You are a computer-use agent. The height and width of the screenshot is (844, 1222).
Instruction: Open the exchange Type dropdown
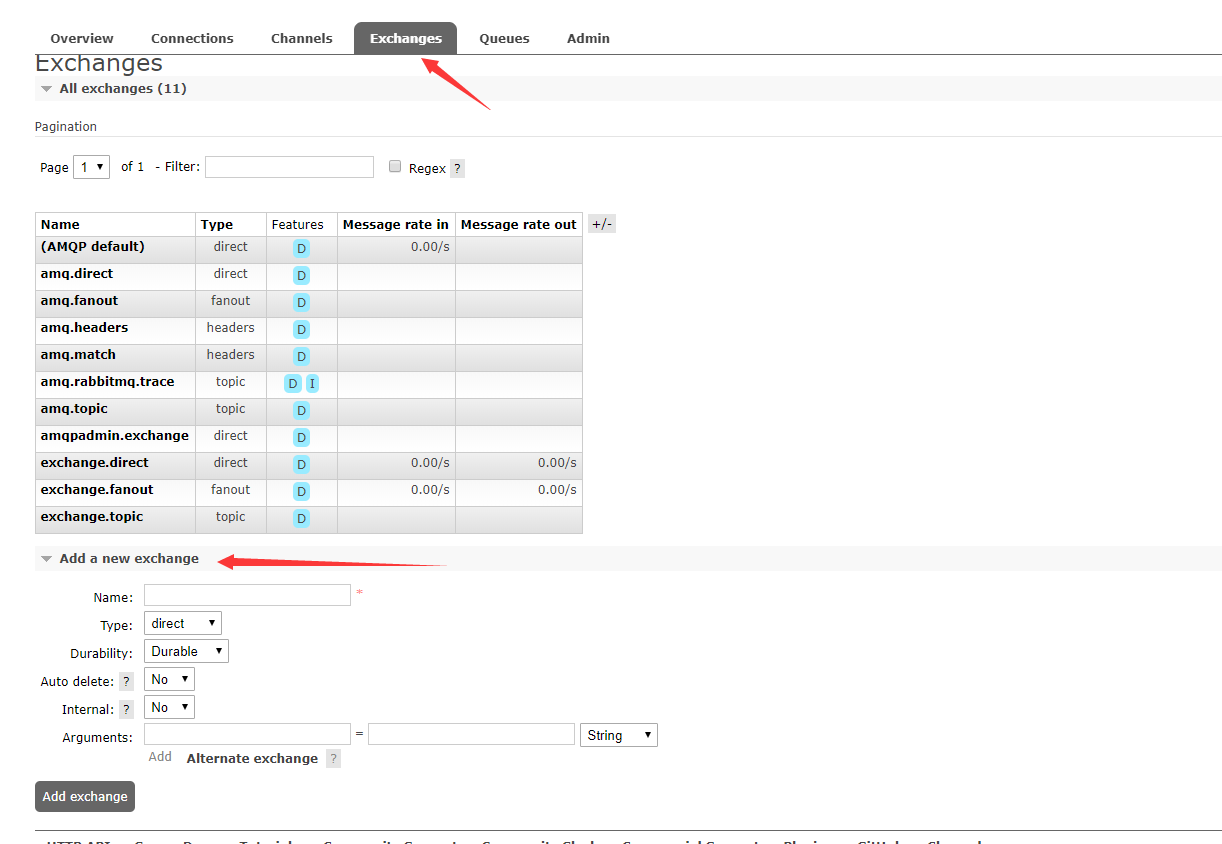click(183, 624)
